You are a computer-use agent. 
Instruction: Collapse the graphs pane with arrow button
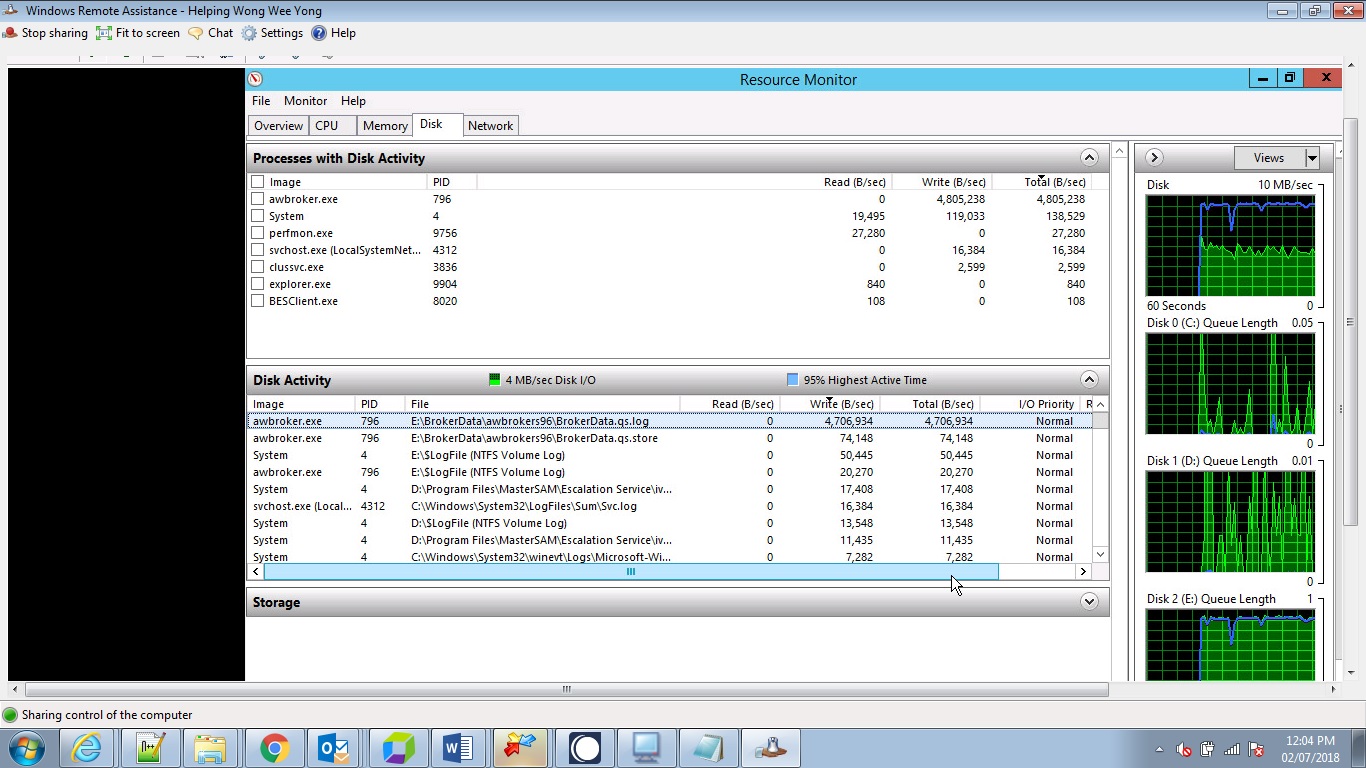pos(1154,157)
